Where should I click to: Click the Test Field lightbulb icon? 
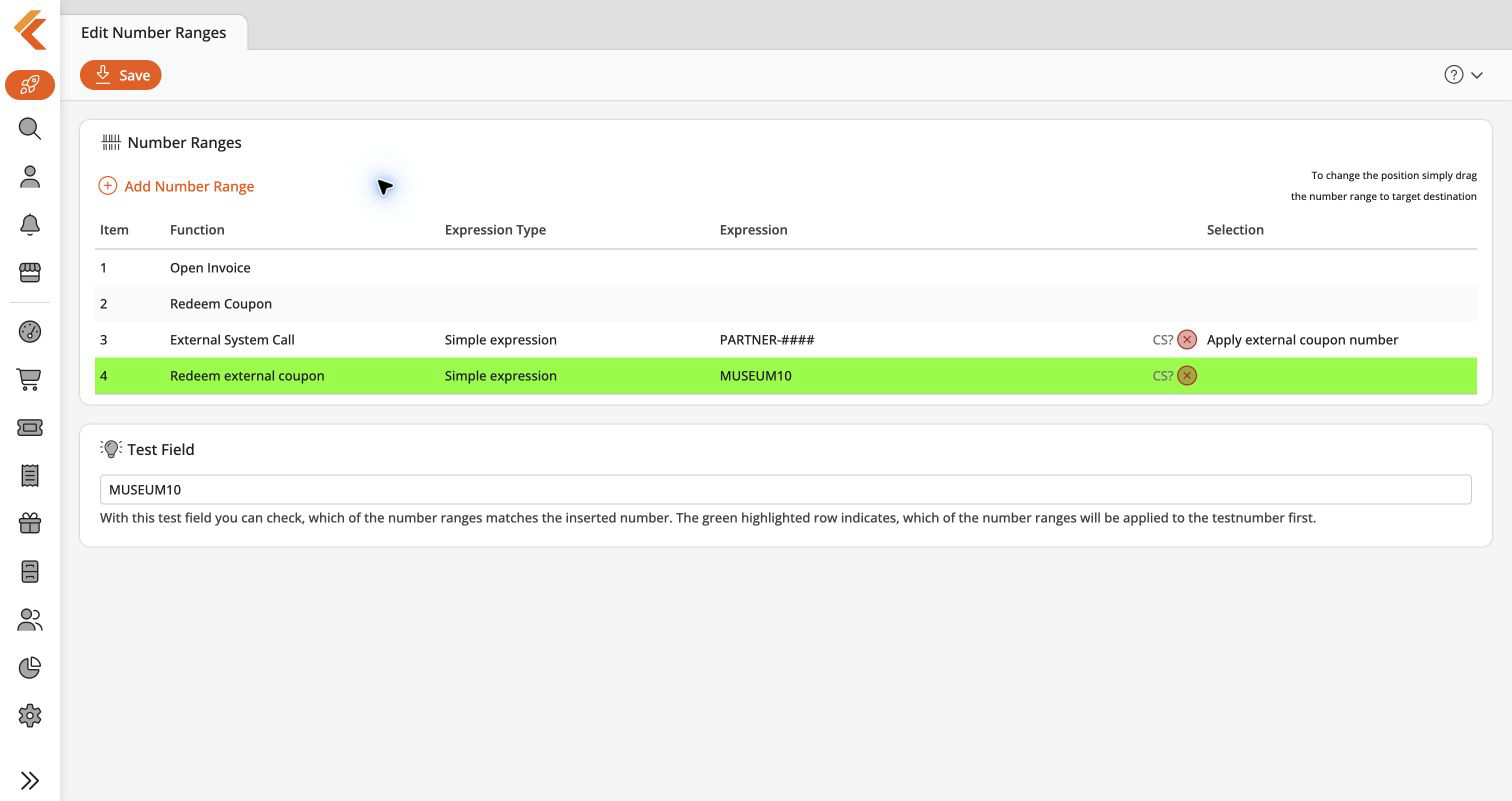[x=111, y=449]
